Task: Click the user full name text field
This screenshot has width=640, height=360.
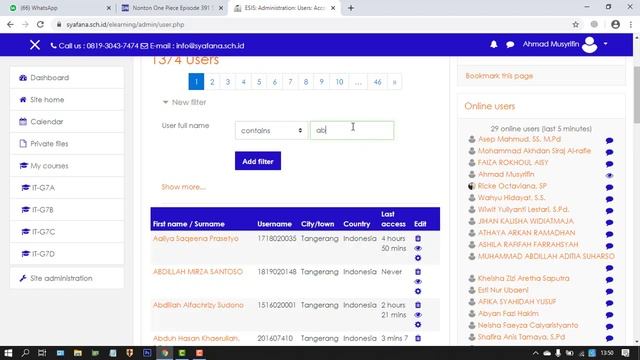Action: pyautogui.click(x=352, y=131)
